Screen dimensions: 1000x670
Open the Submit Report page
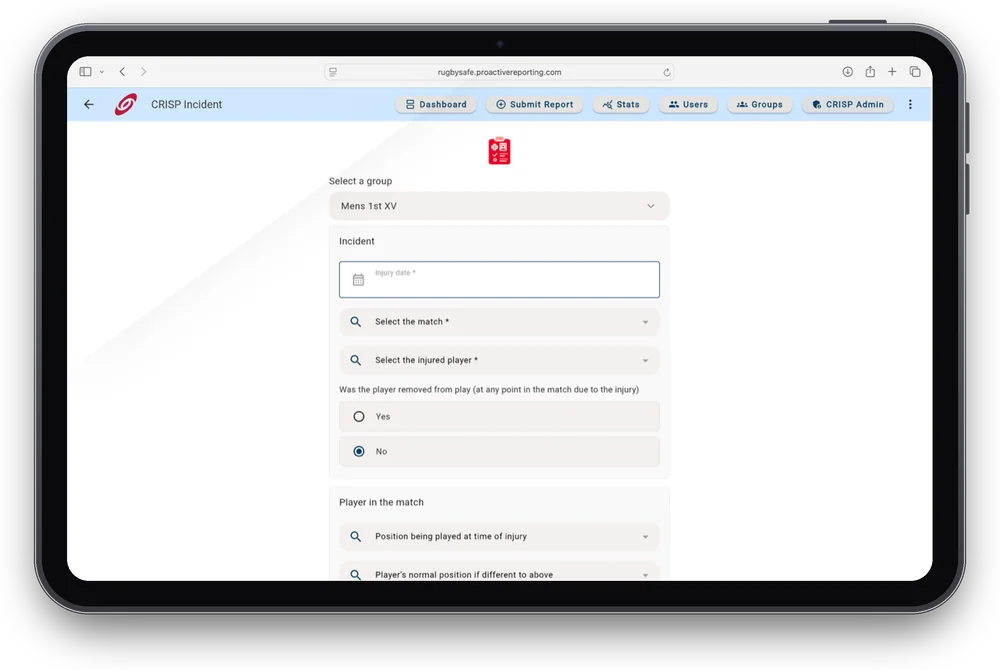pyautogui.click(x=534, y=105)
